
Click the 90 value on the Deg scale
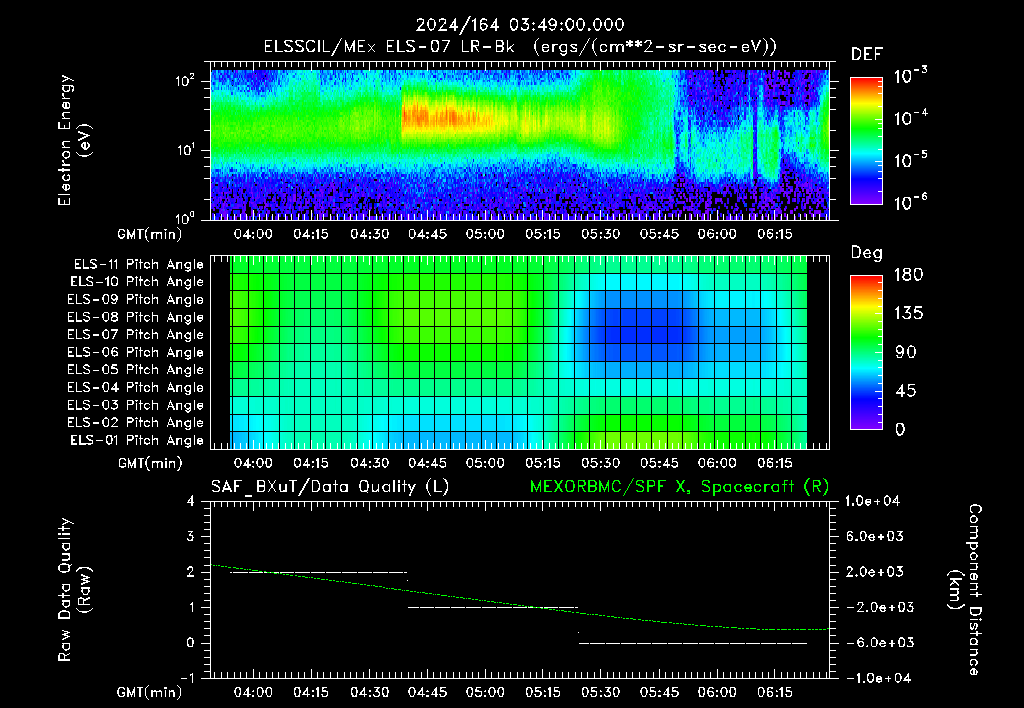(x=906, y=352)
